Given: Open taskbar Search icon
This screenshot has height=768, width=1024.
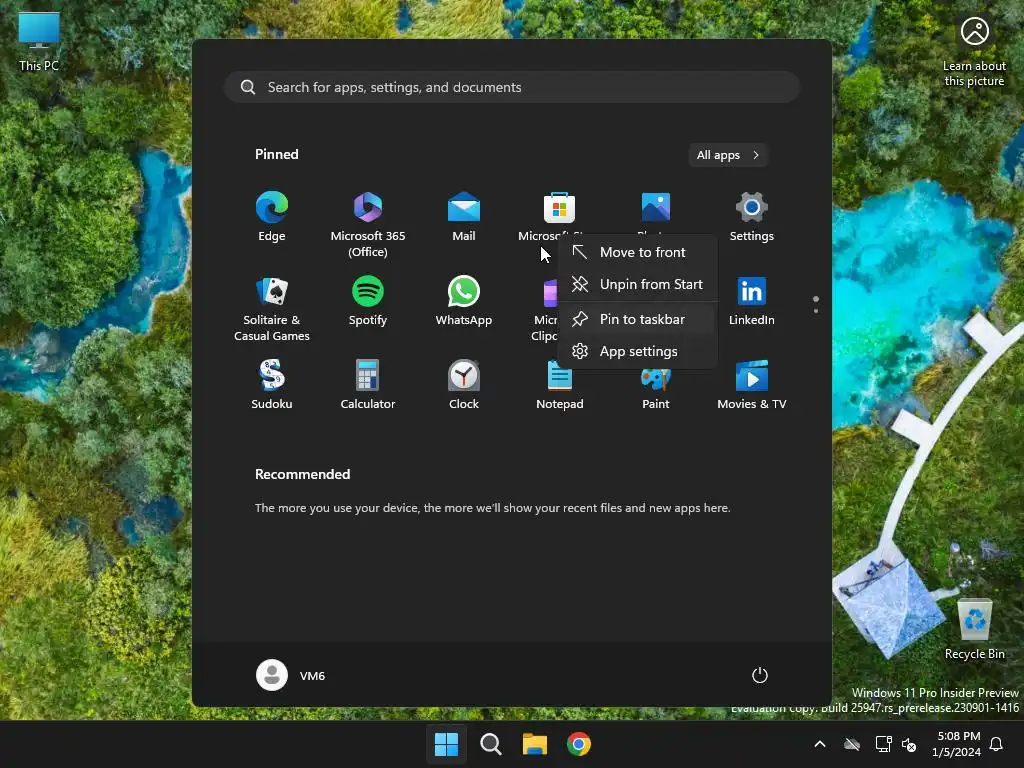Looking at the screenshot, I should pos(490,744).
